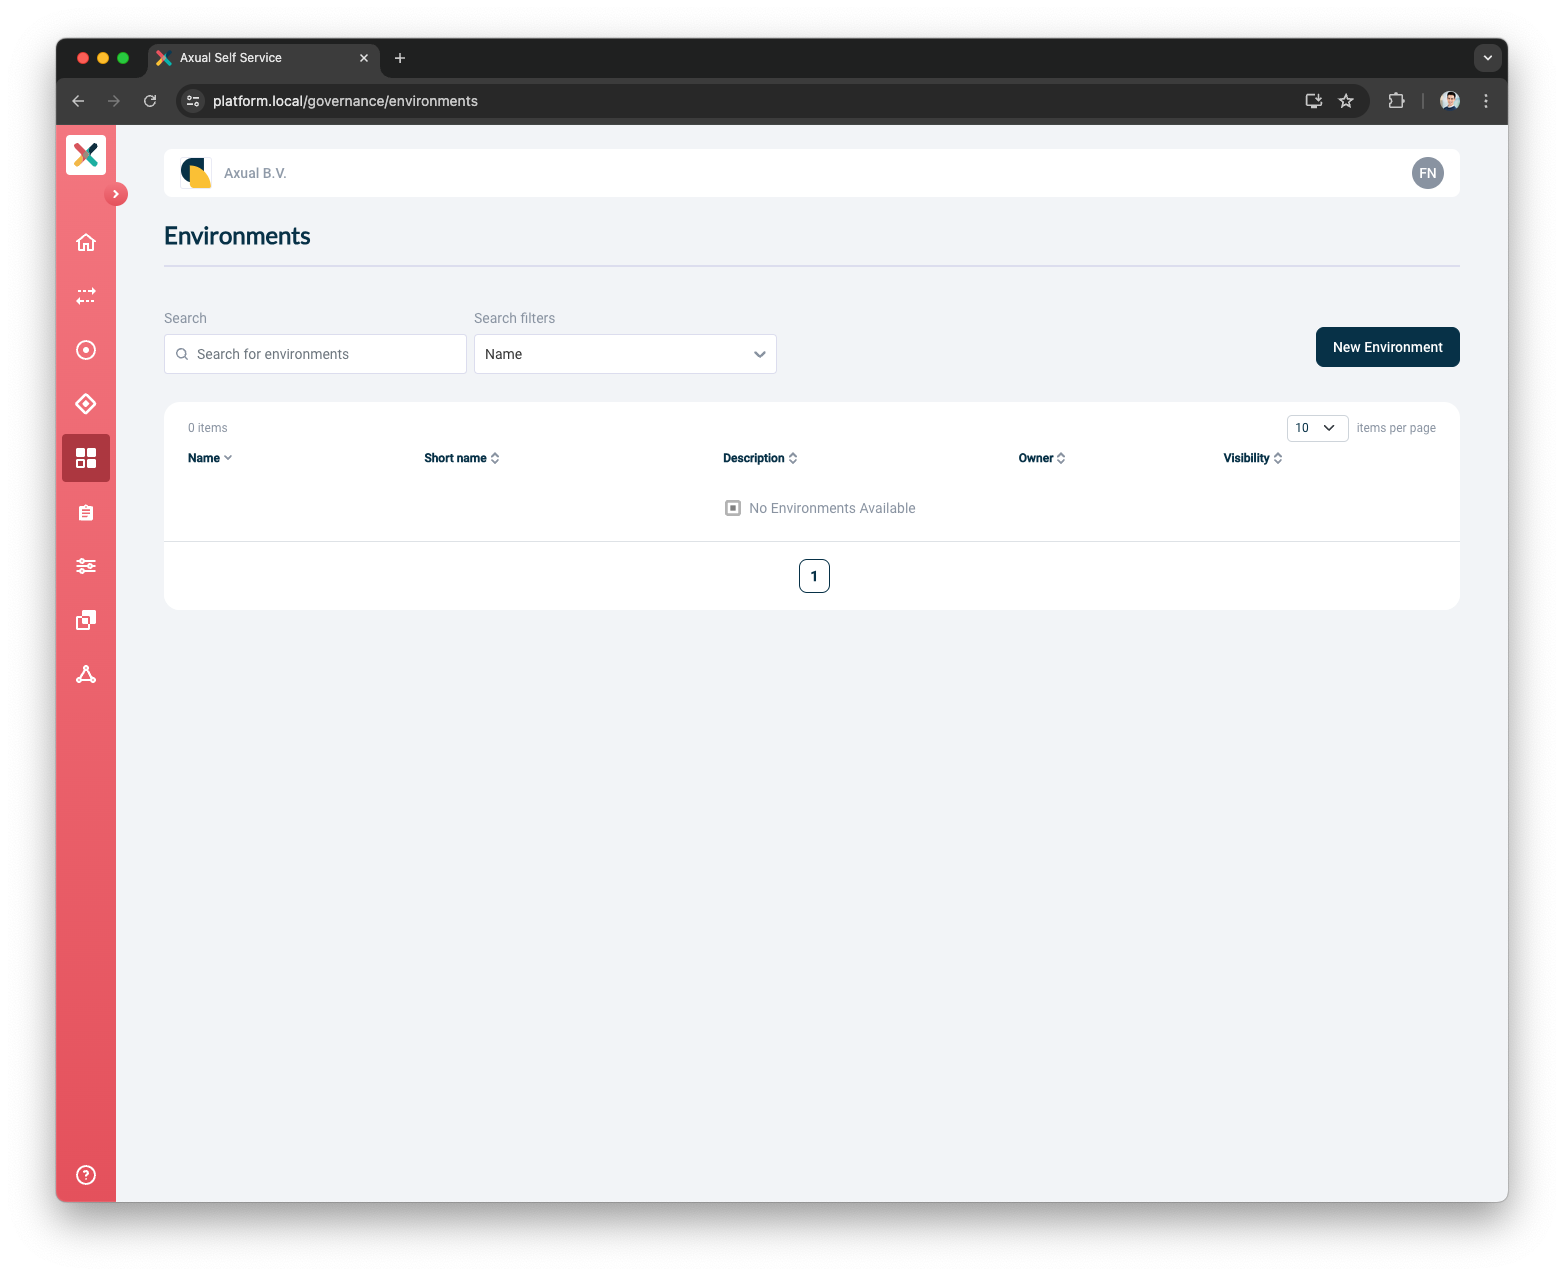The width and height of the screenshot is (1564, 1276).
Task: Open the Help question mark icon
Action: pos(86,1174)
